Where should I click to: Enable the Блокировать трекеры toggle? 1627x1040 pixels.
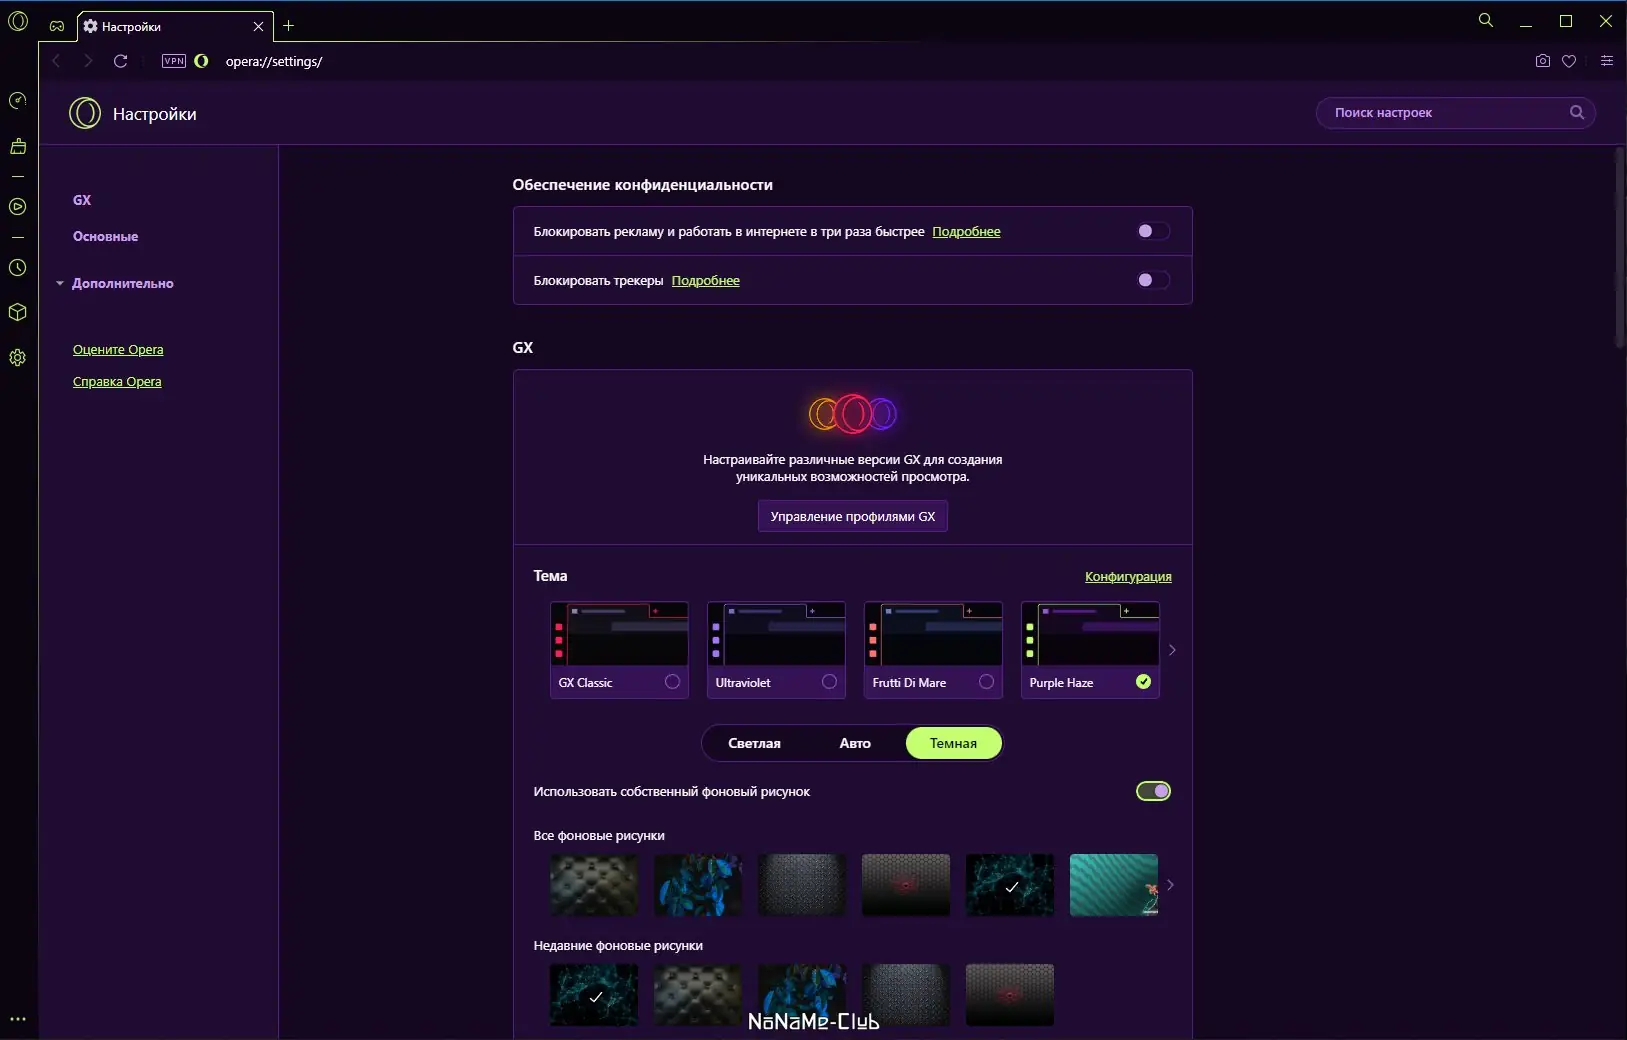1153,280
